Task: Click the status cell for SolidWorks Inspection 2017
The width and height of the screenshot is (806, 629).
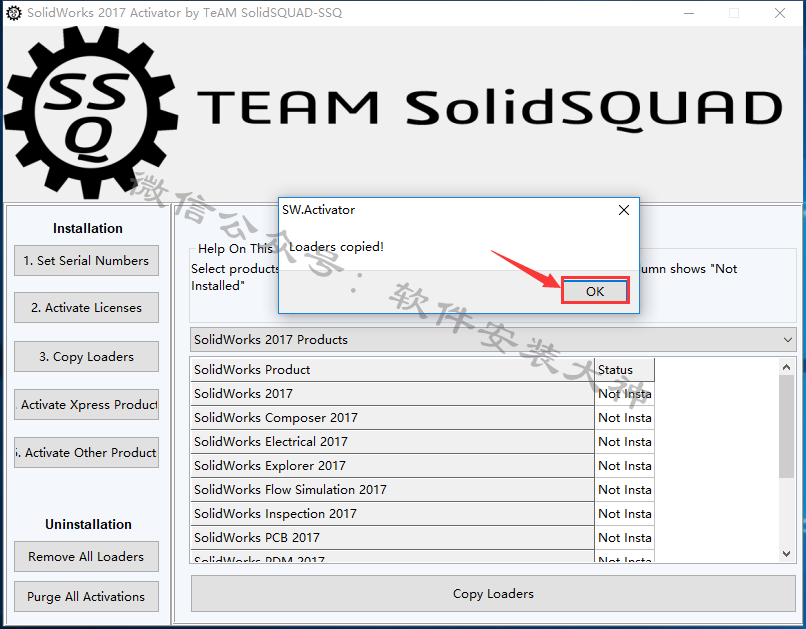Action: point(625,513)
